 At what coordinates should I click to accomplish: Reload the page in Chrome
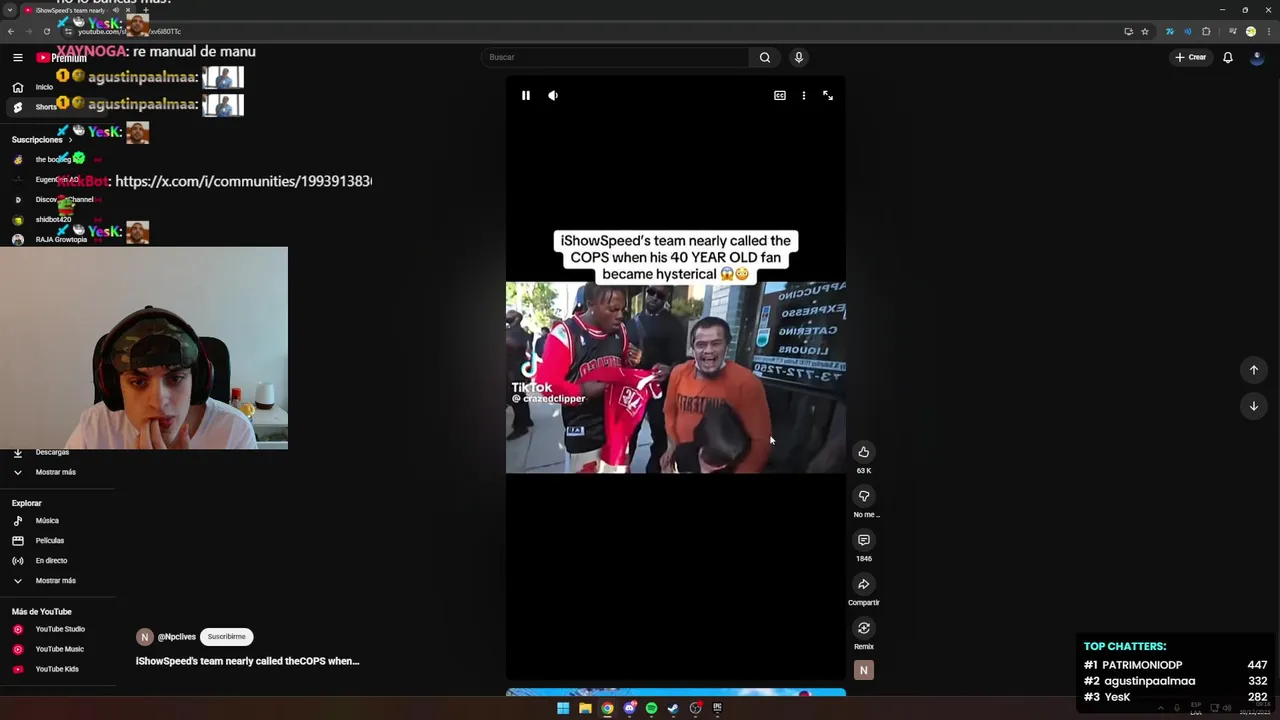(x=46, y=31)
